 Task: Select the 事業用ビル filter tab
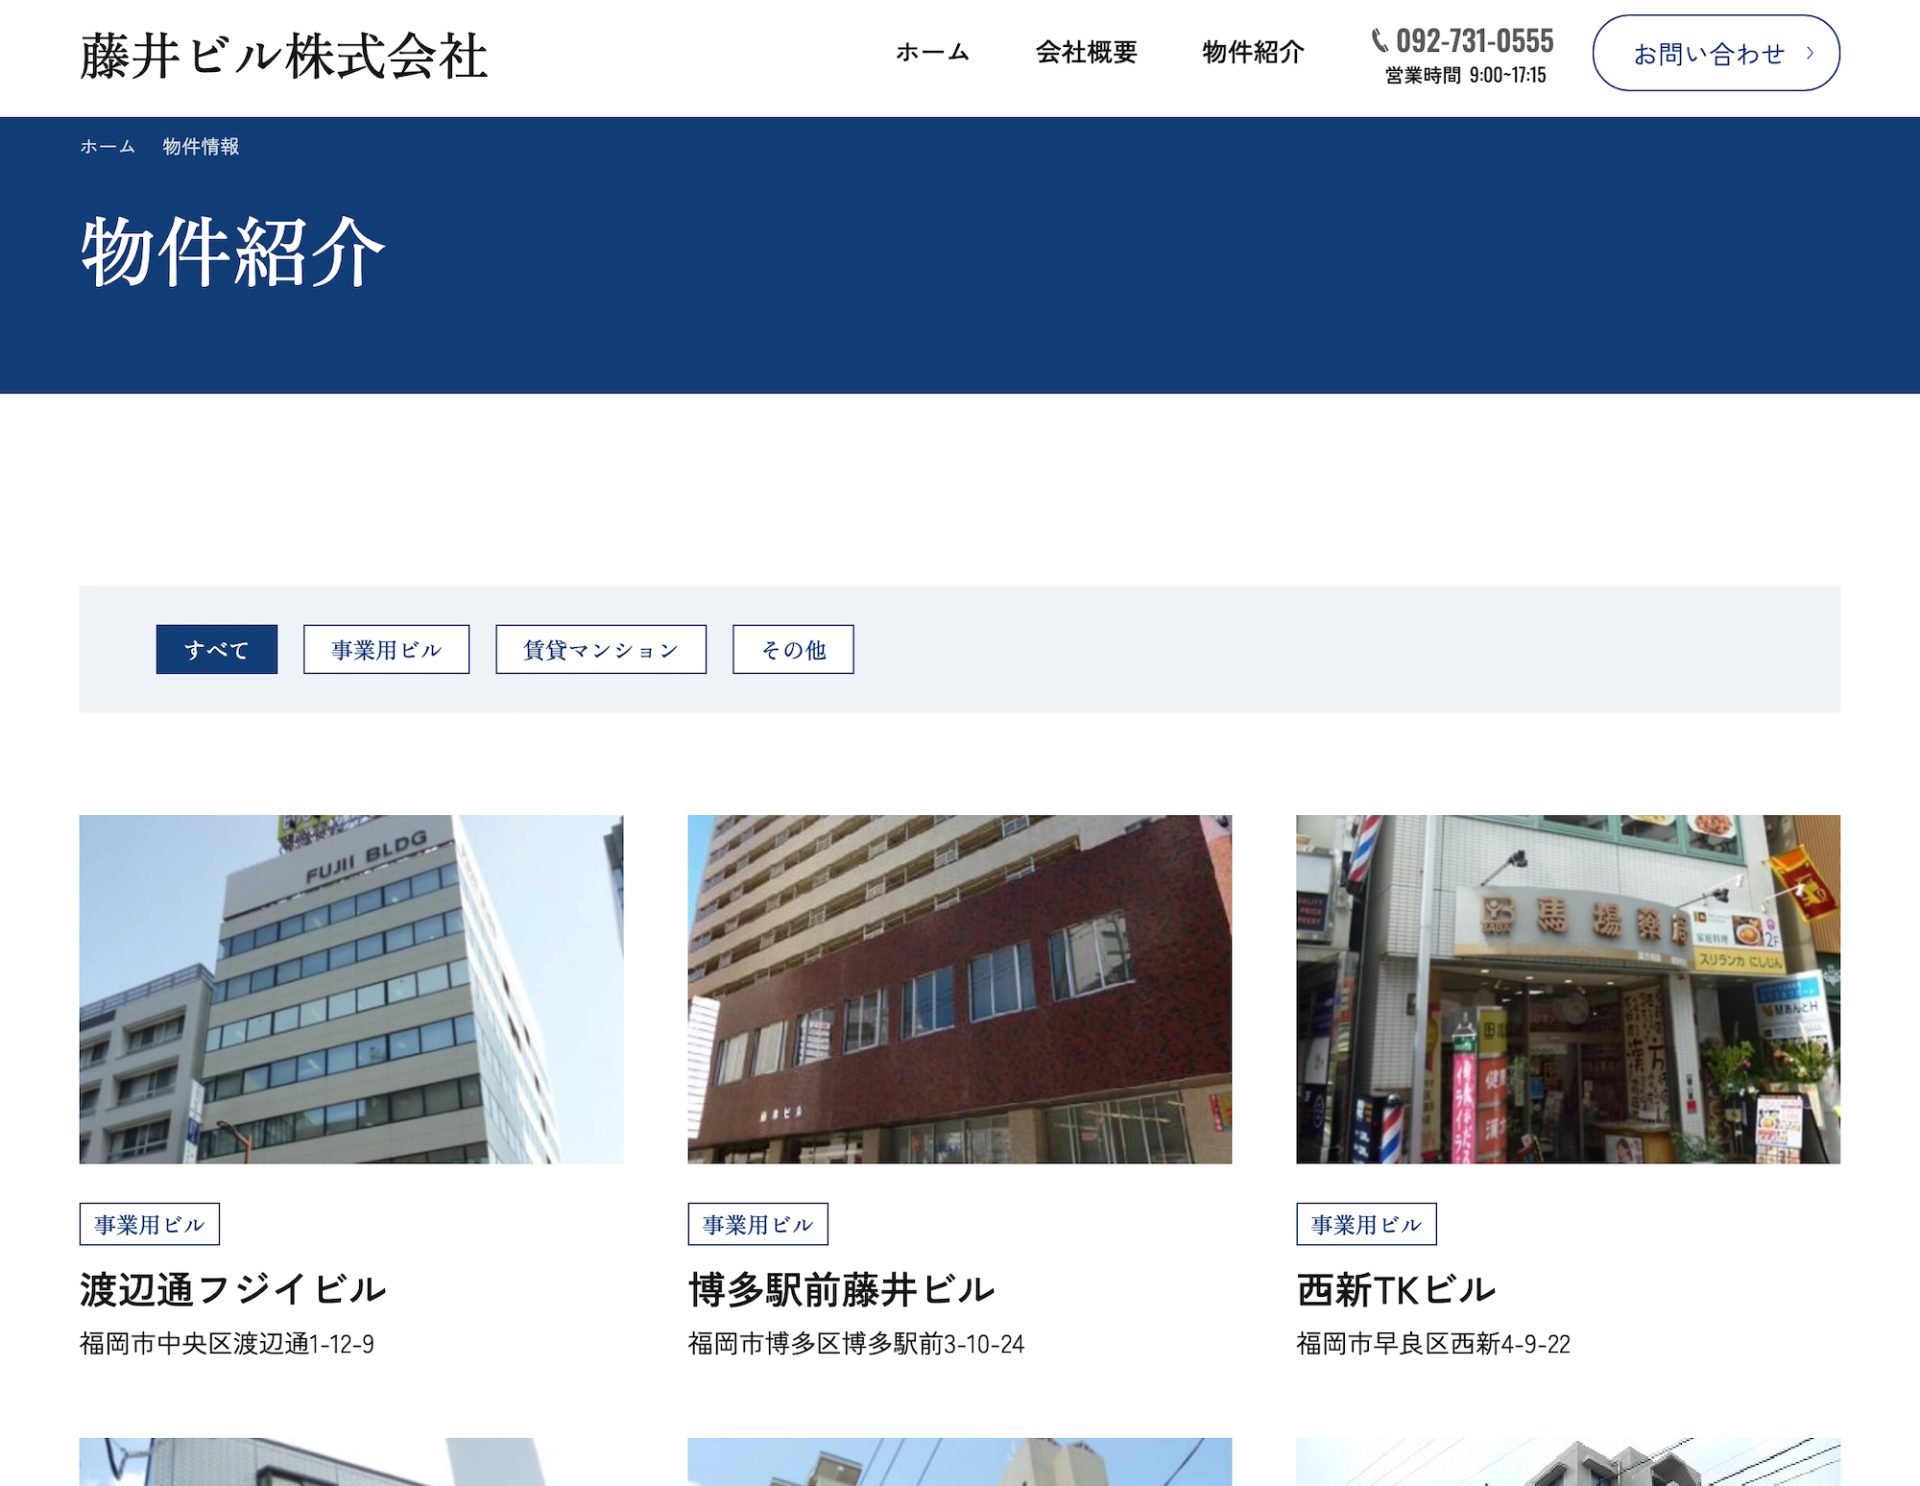(x=385, y=649)
